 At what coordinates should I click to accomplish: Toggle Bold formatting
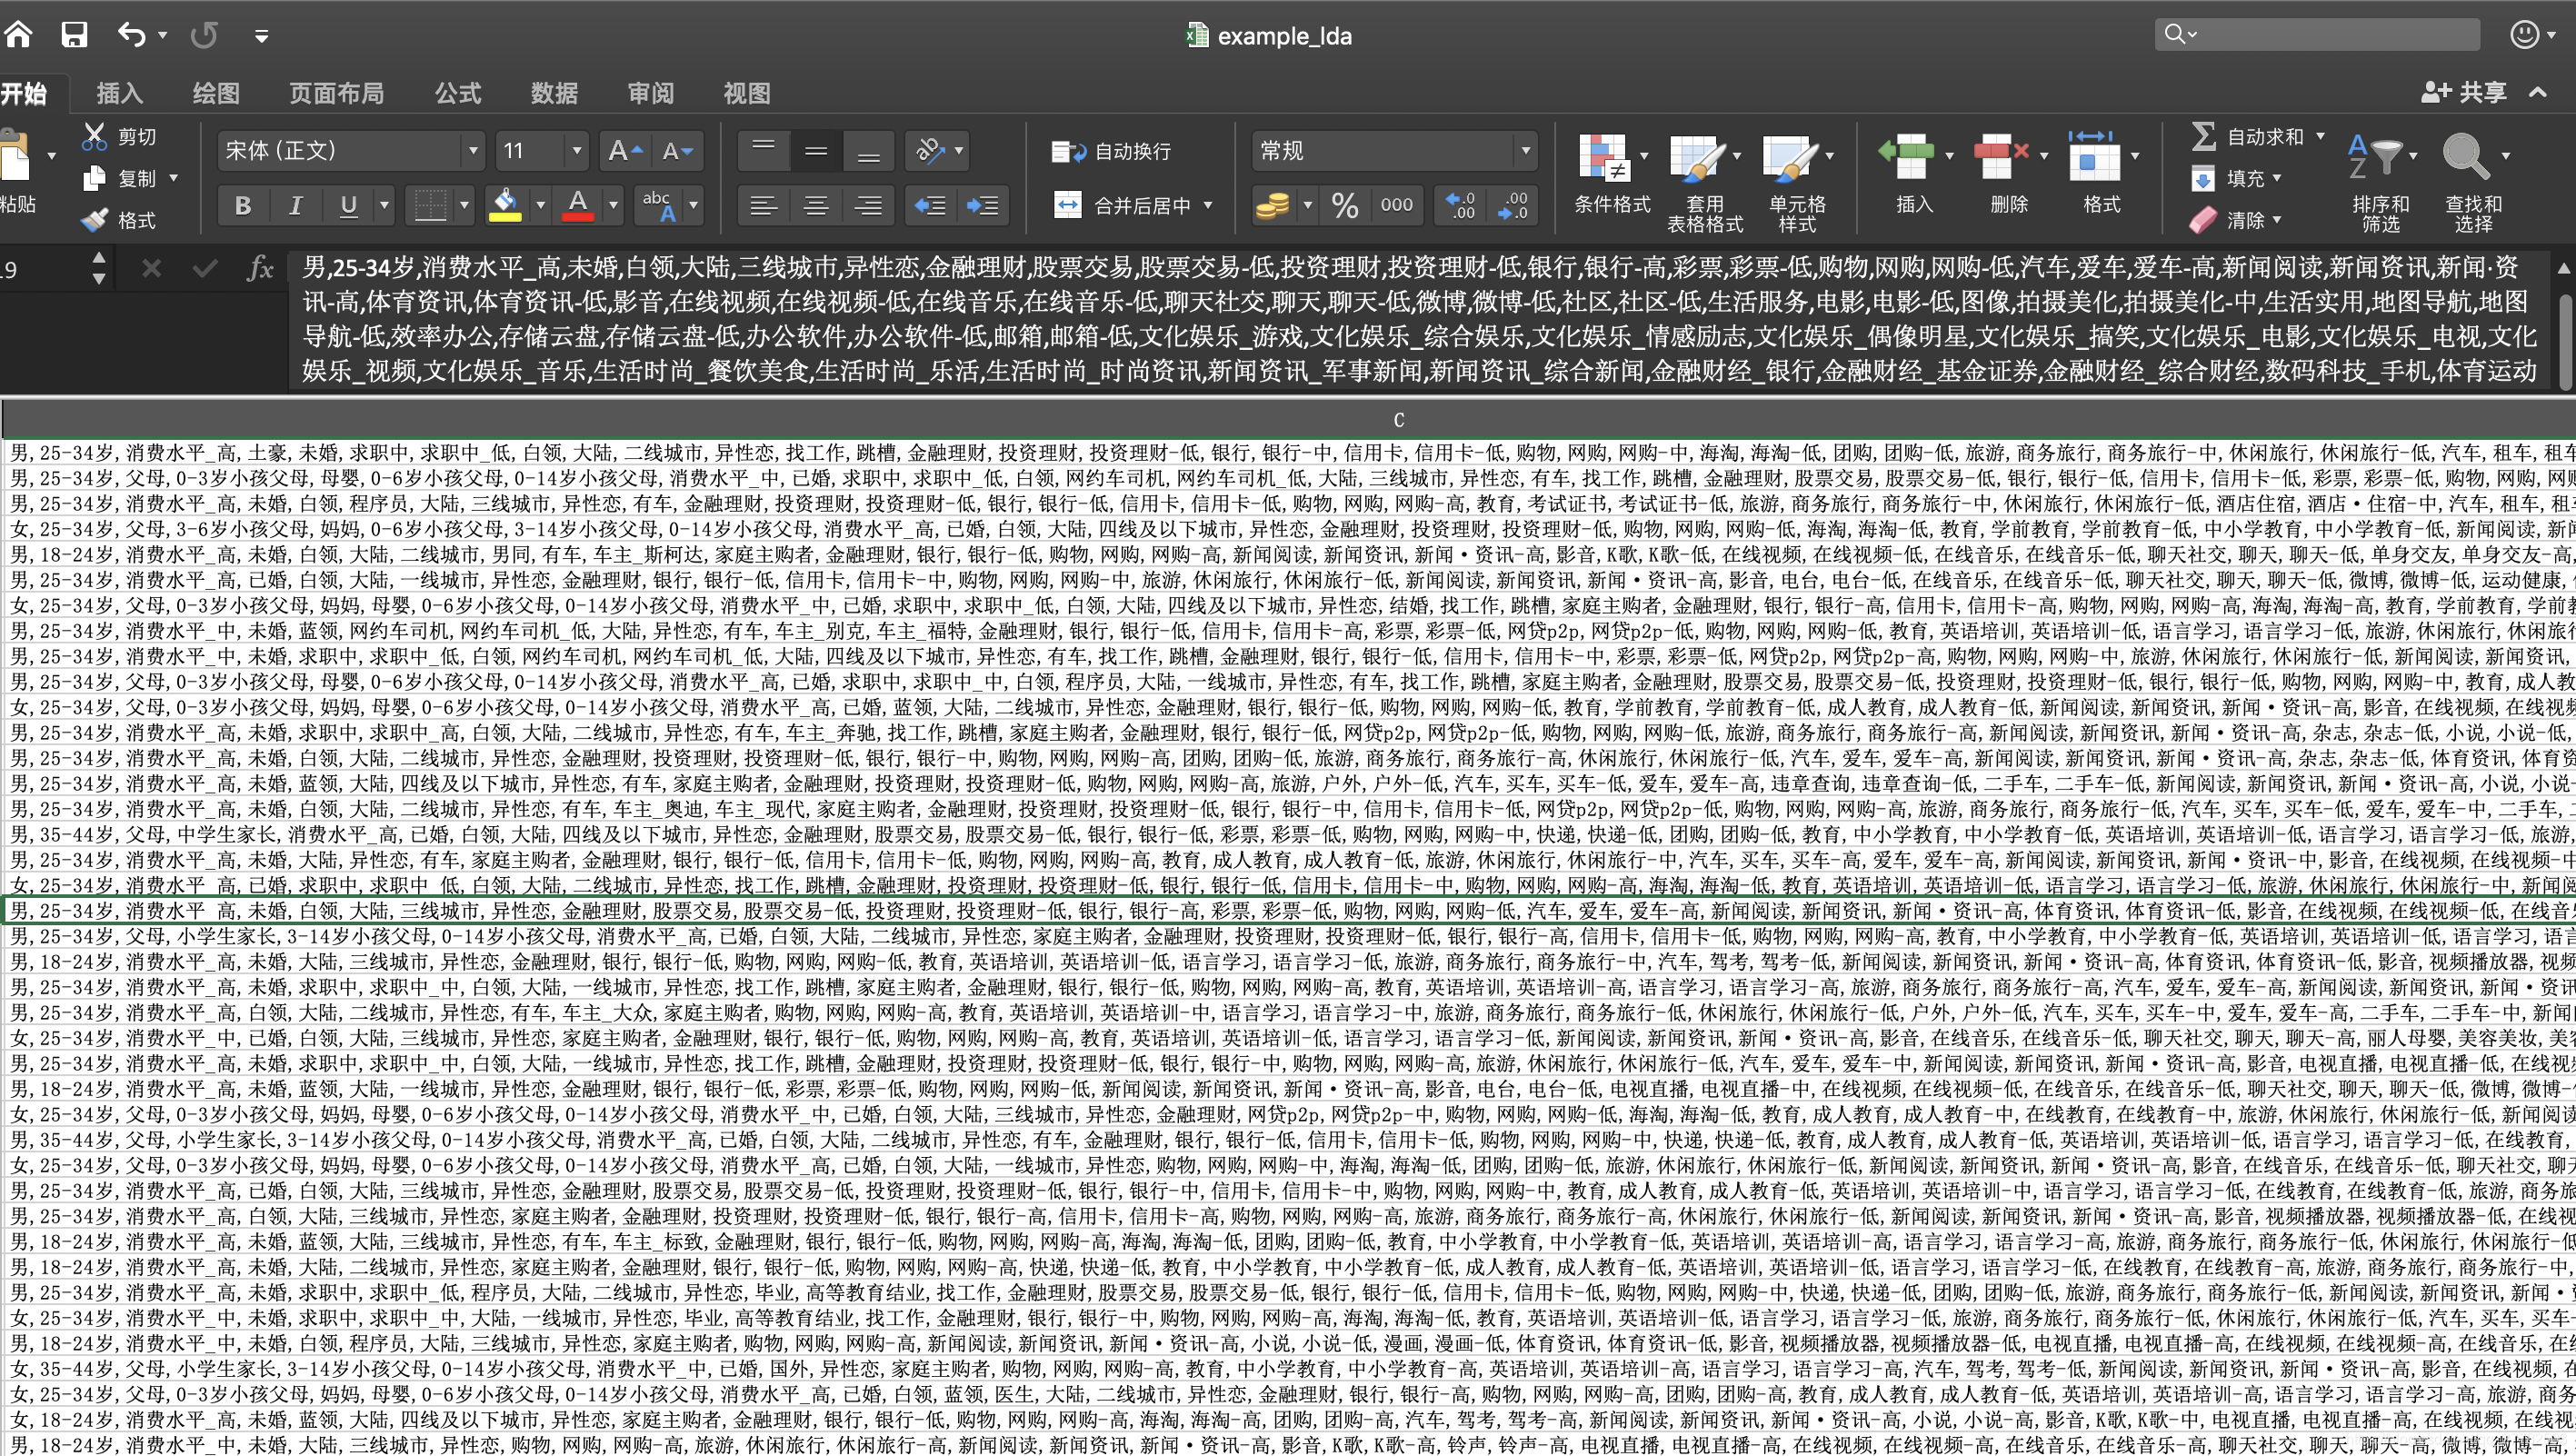[243, 206]
